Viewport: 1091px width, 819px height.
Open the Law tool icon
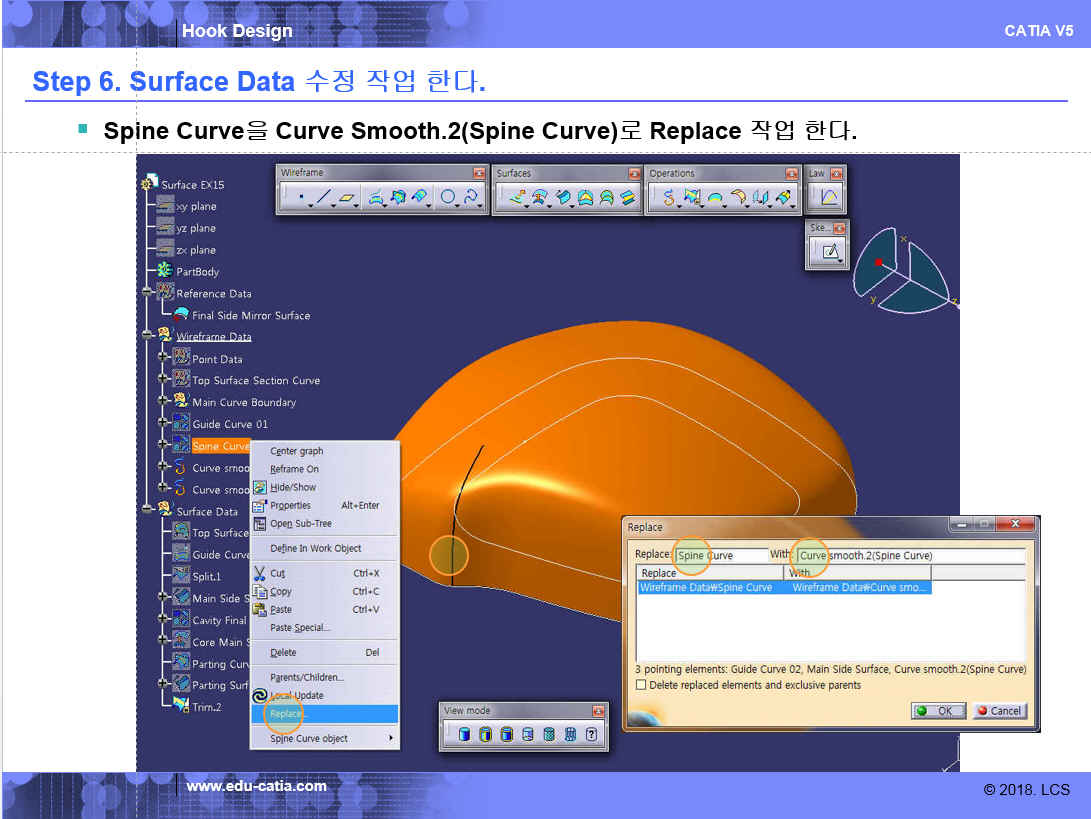829,198
